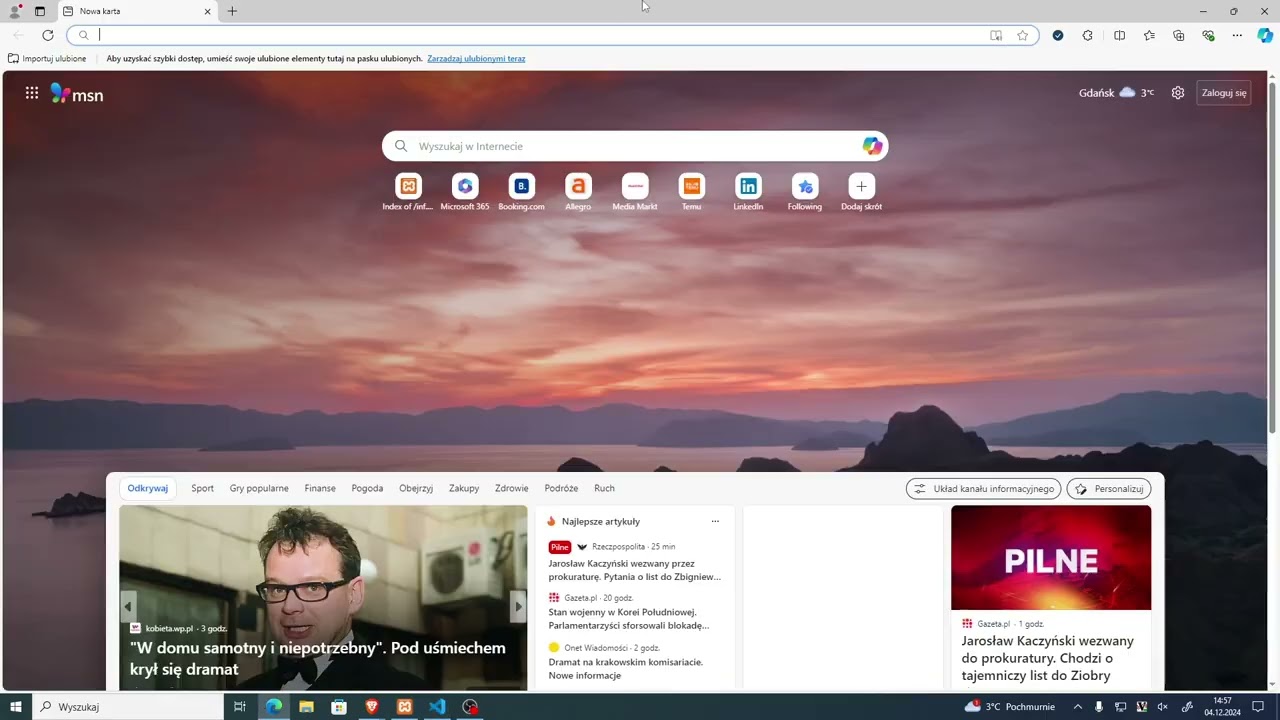The width and height of the screenshot is (1280, 720).
Task: Select the Podróże tab
Action: coord(561,488)
